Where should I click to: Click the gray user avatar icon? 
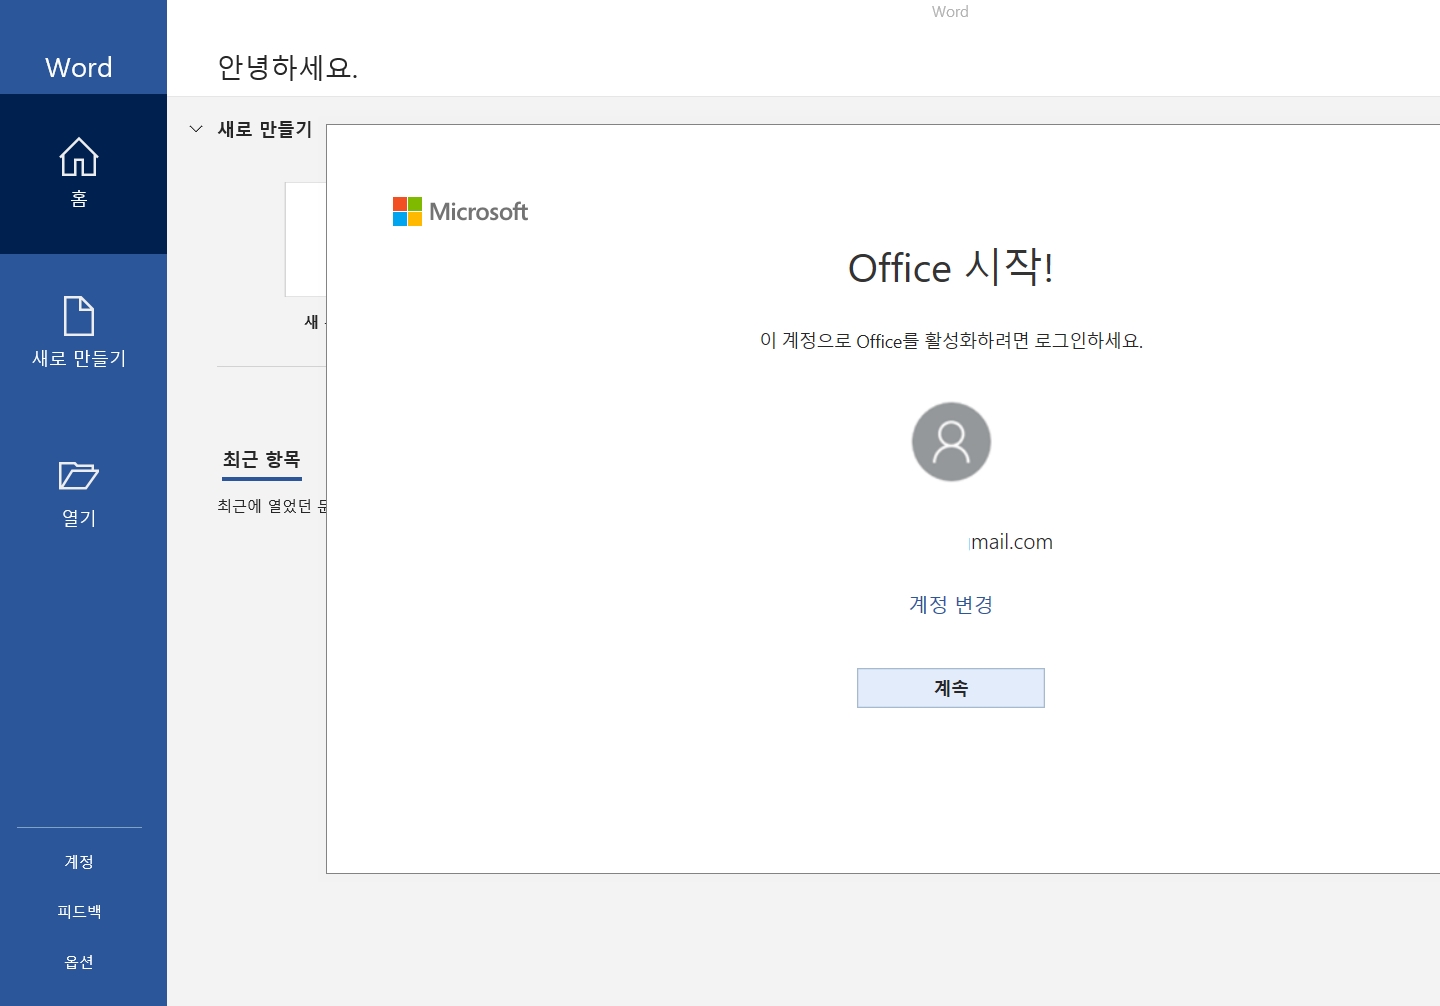(x=951, y=442)
